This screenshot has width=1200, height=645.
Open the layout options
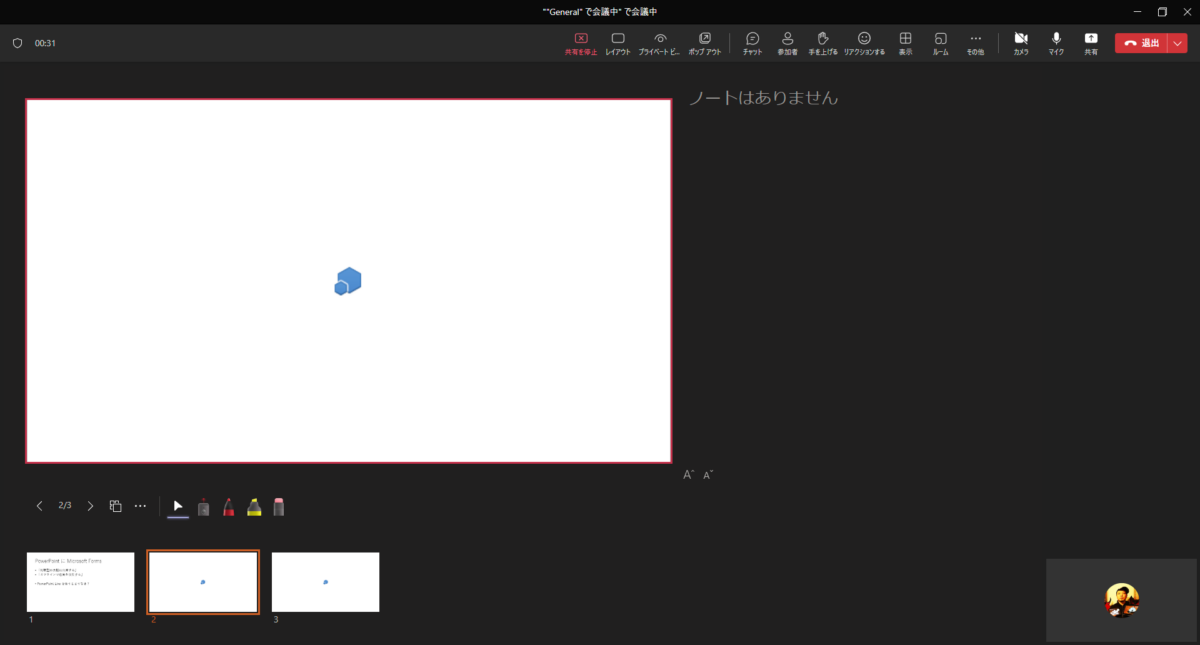coord(618,42)
